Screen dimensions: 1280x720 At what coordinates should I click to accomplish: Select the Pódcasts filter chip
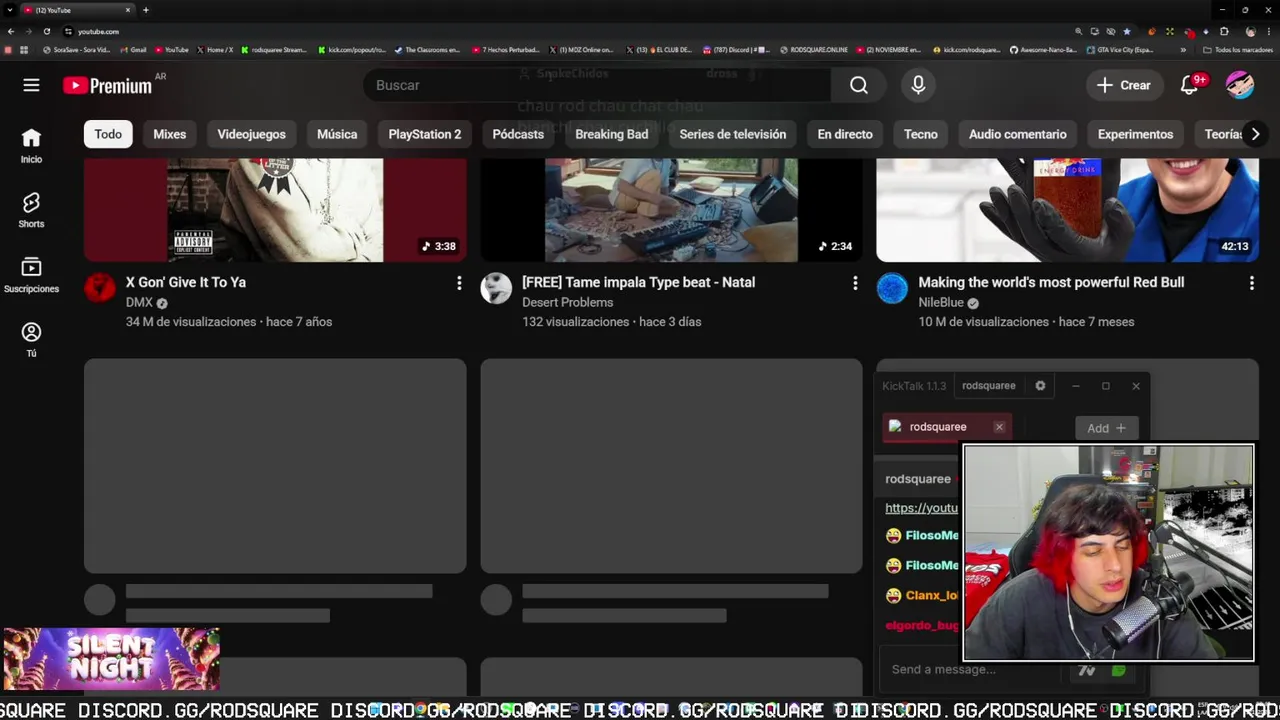(x=518, y=134)
